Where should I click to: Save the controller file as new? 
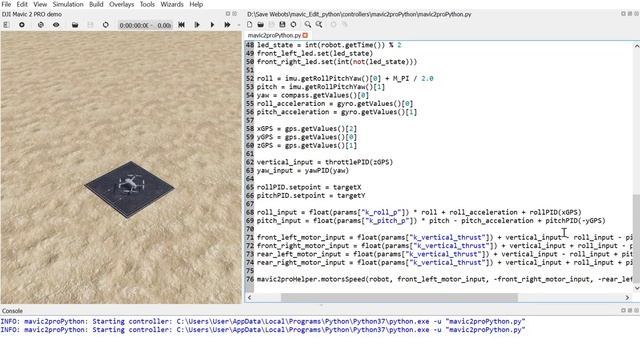[x=282, y=24]
